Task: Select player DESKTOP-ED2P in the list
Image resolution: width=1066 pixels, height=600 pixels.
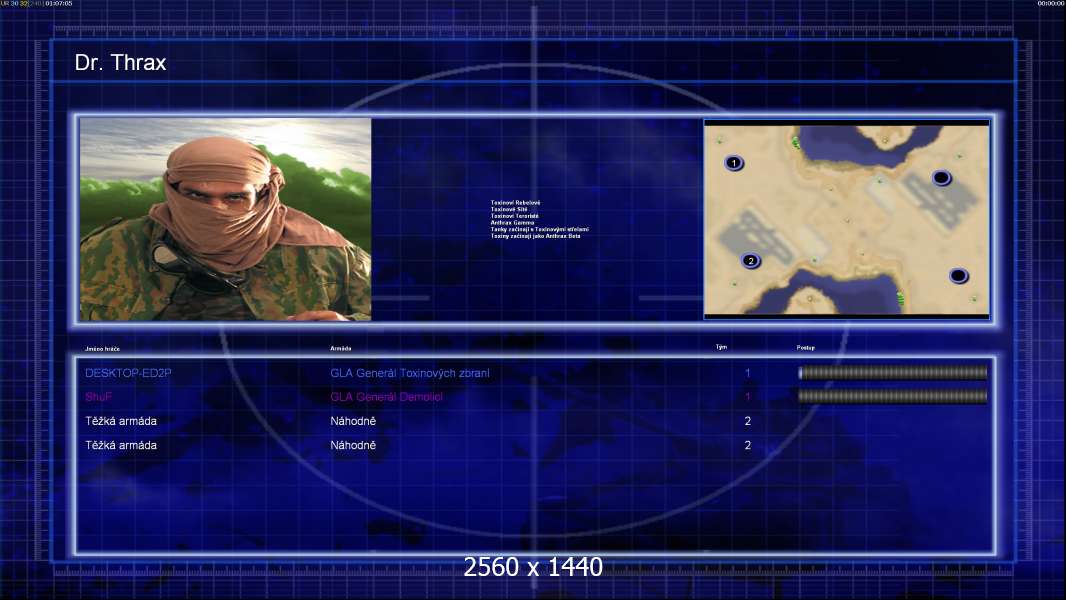Action: [128, 373]
